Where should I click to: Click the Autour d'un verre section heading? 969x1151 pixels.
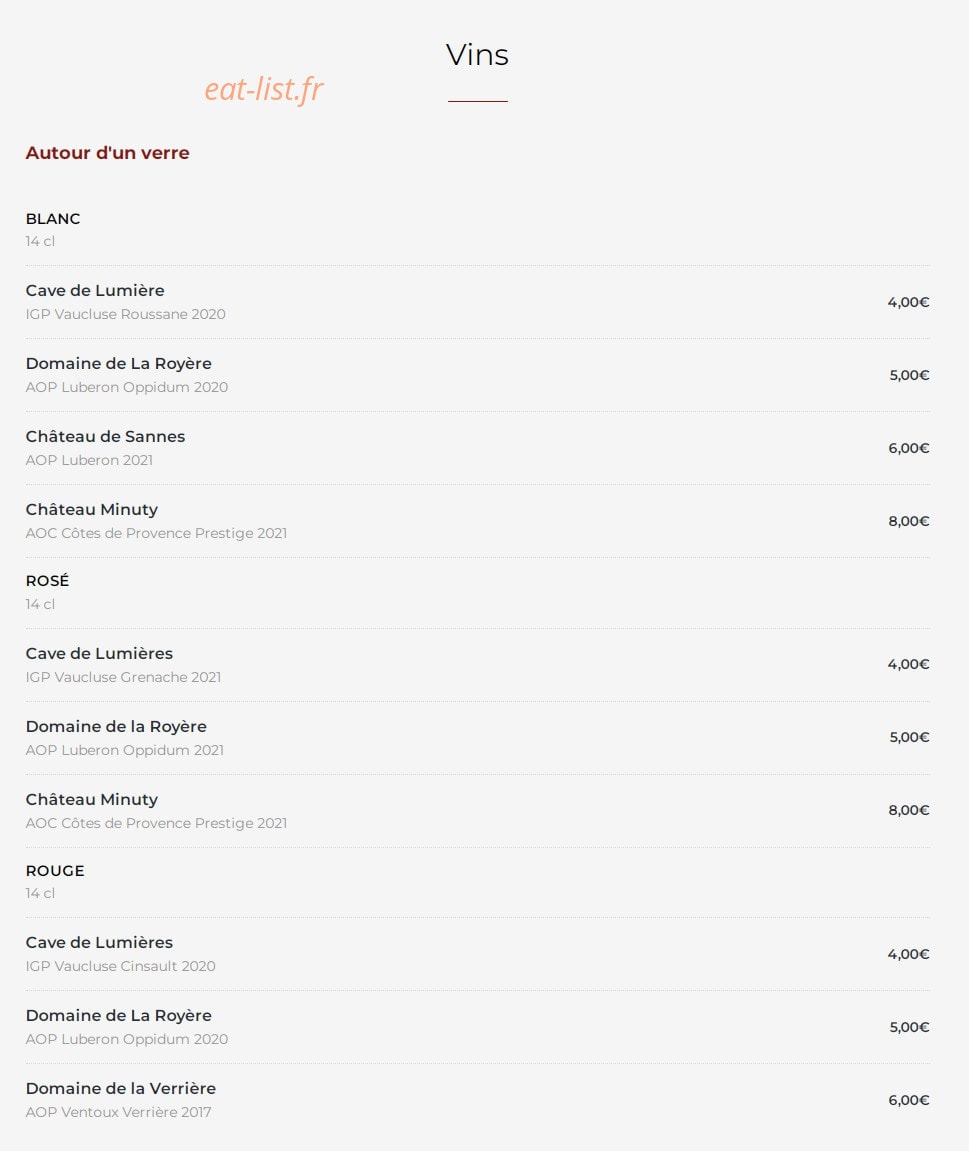point(107,153)
